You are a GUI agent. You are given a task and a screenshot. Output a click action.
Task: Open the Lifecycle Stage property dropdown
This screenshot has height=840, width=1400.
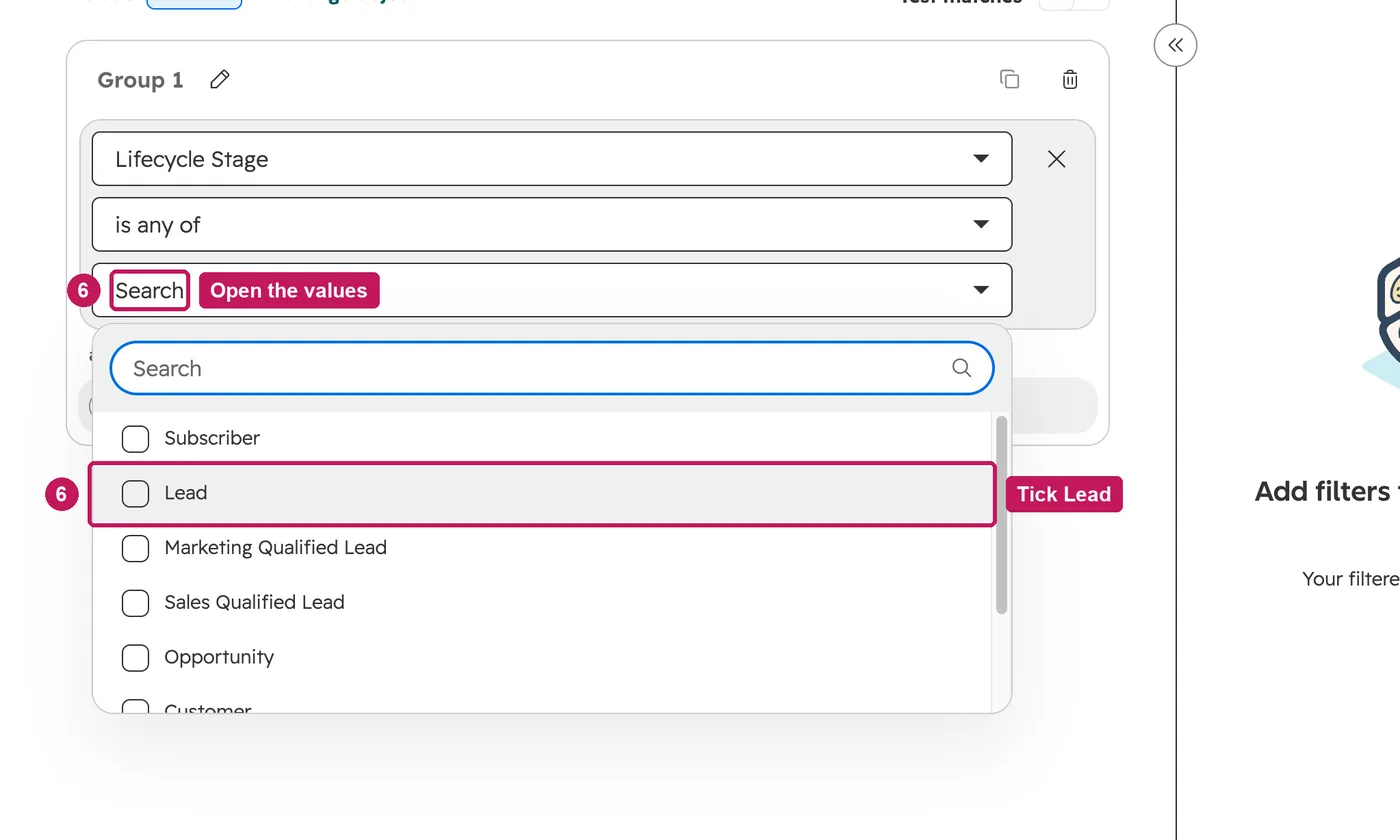pyautogui.click(x=552, y=159)
